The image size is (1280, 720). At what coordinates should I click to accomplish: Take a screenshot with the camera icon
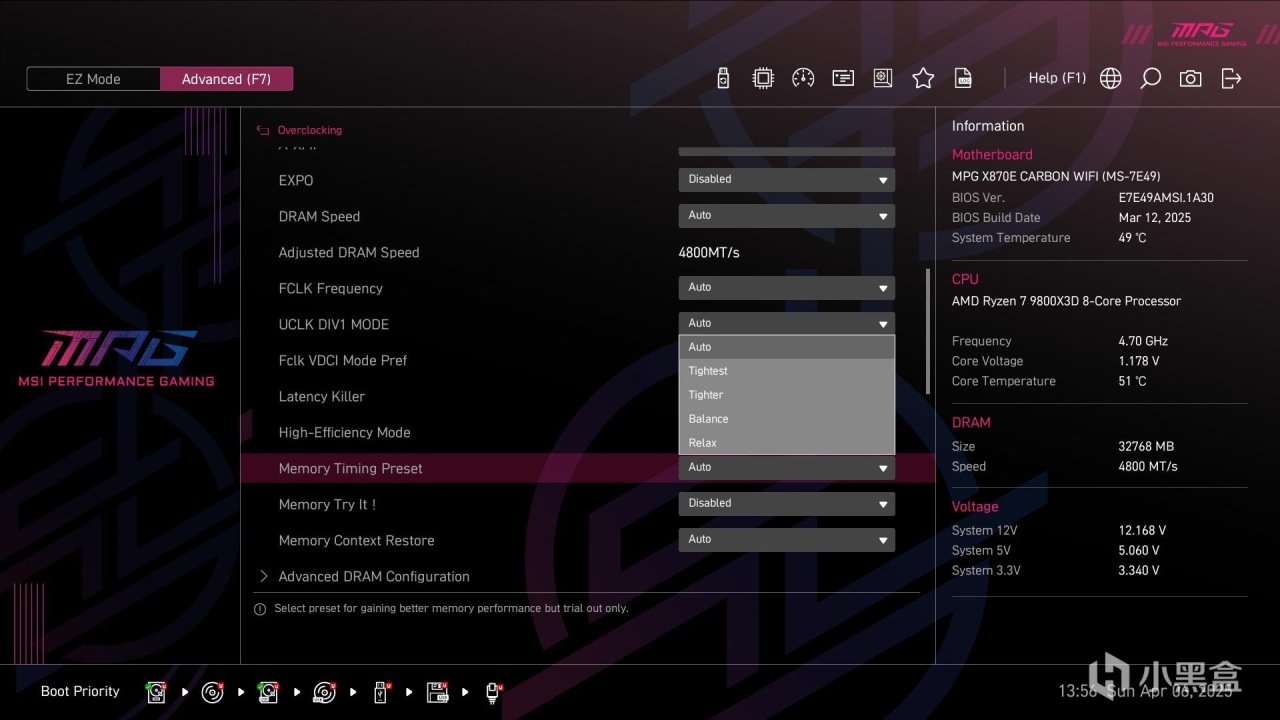[1190, 78]
